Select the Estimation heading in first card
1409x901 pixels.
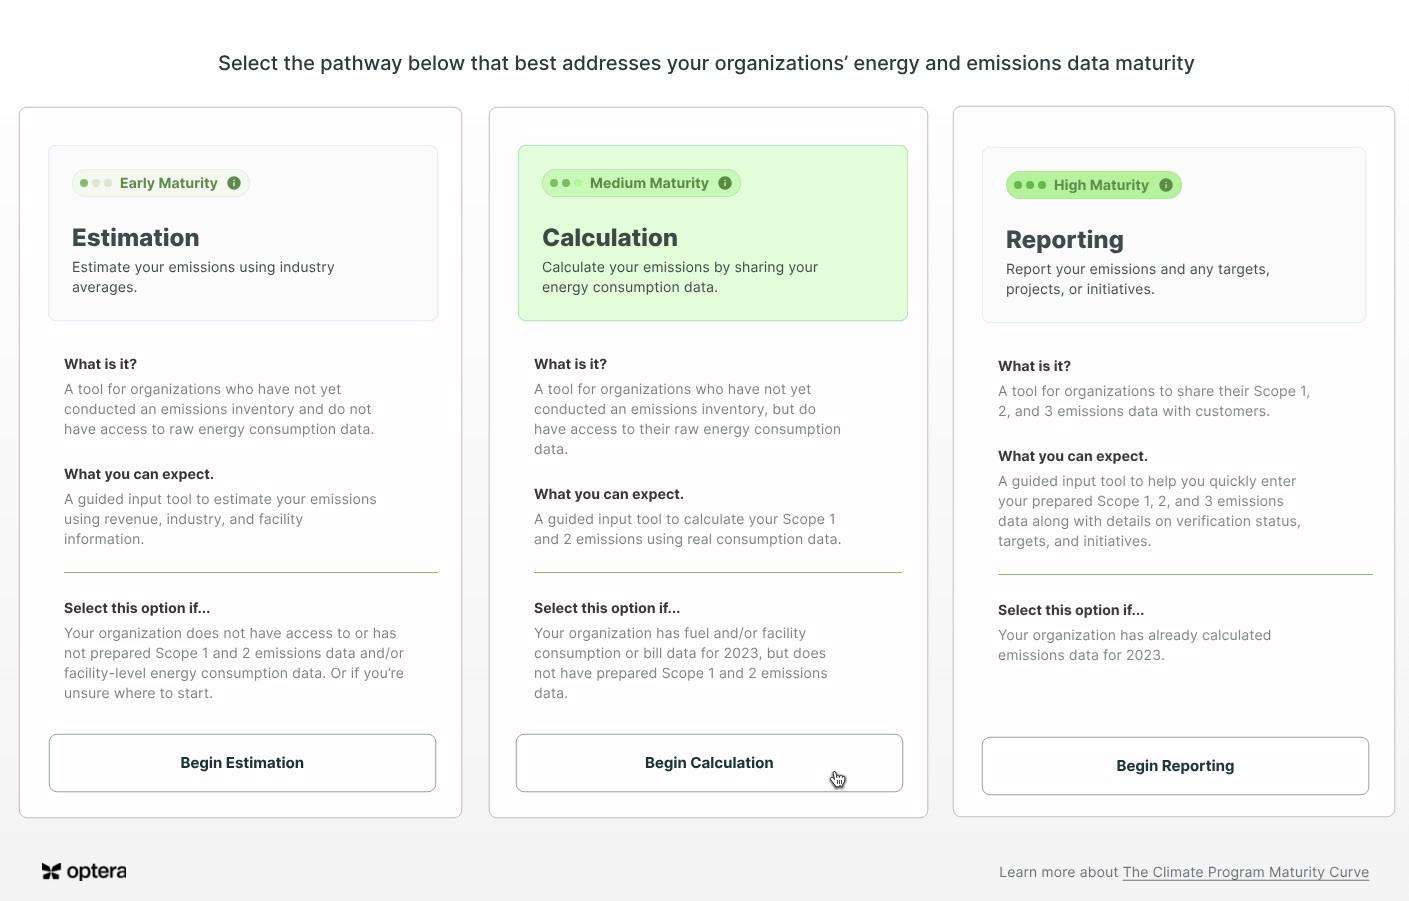pos(136,238)
